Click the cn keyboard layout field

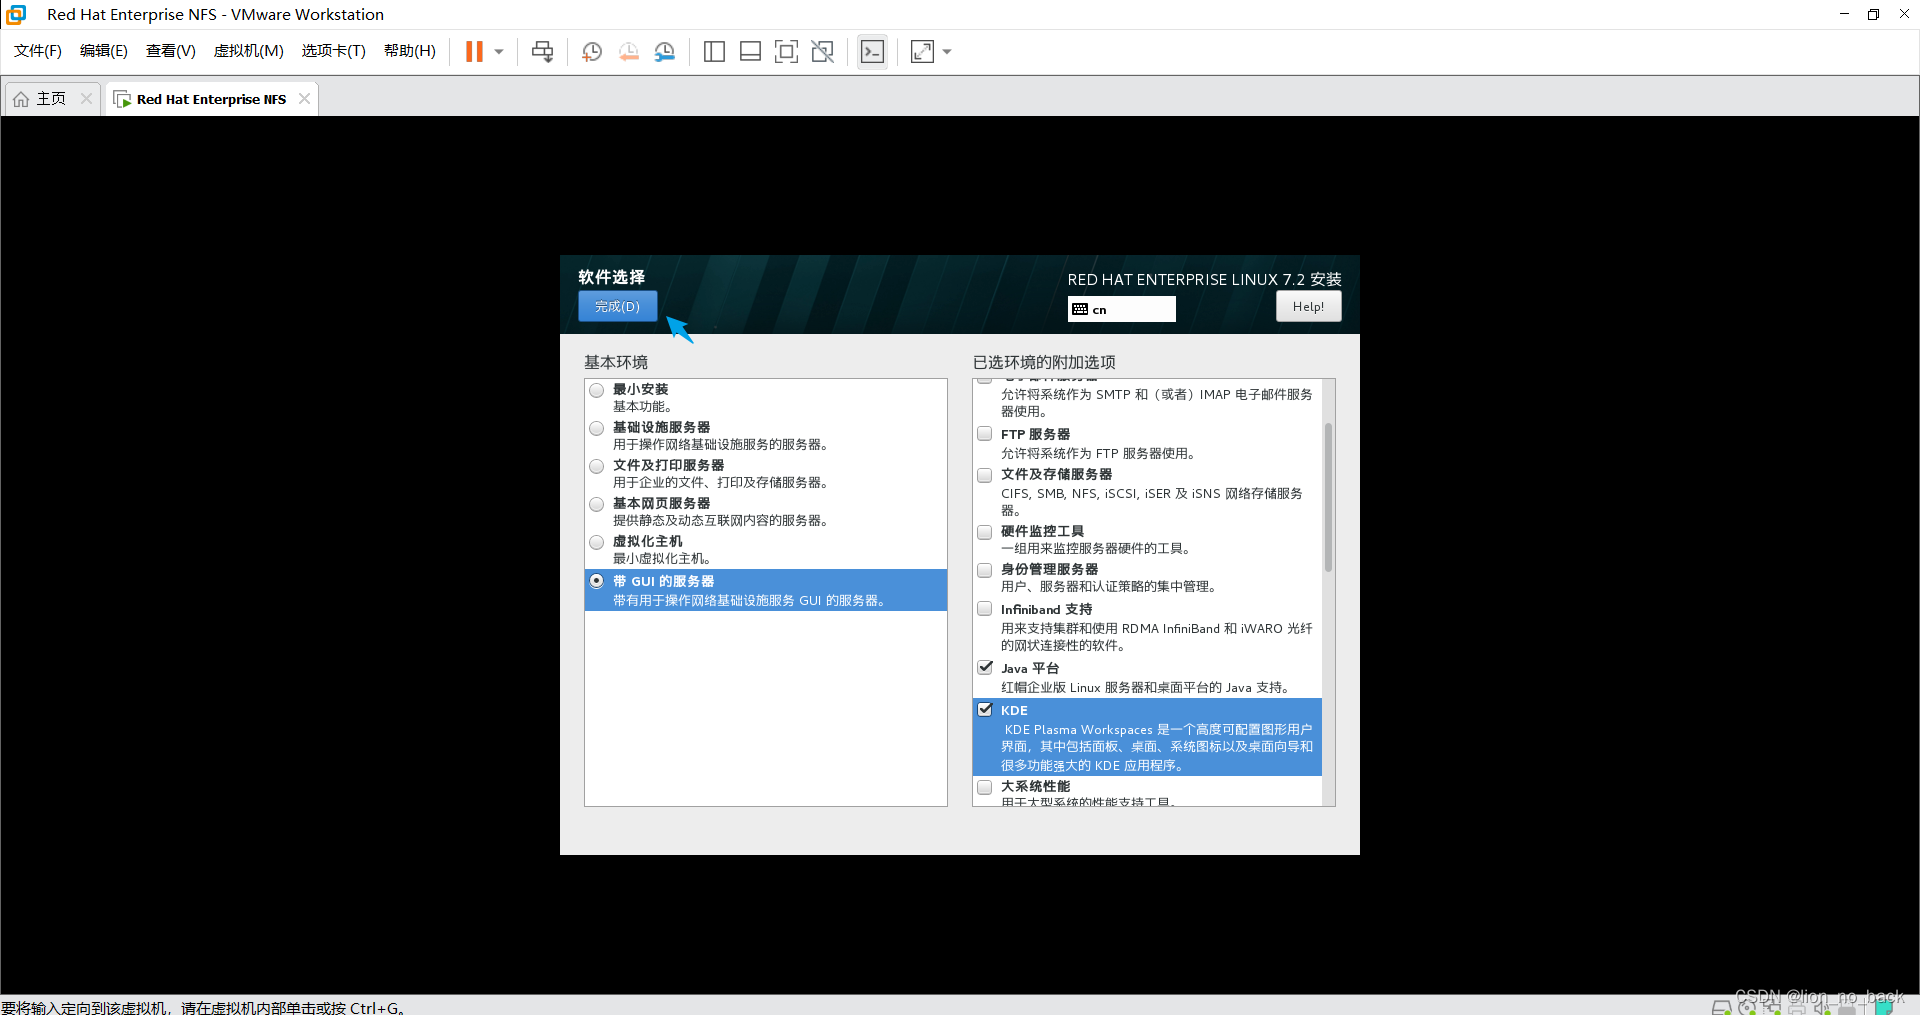pos(1121,309)
